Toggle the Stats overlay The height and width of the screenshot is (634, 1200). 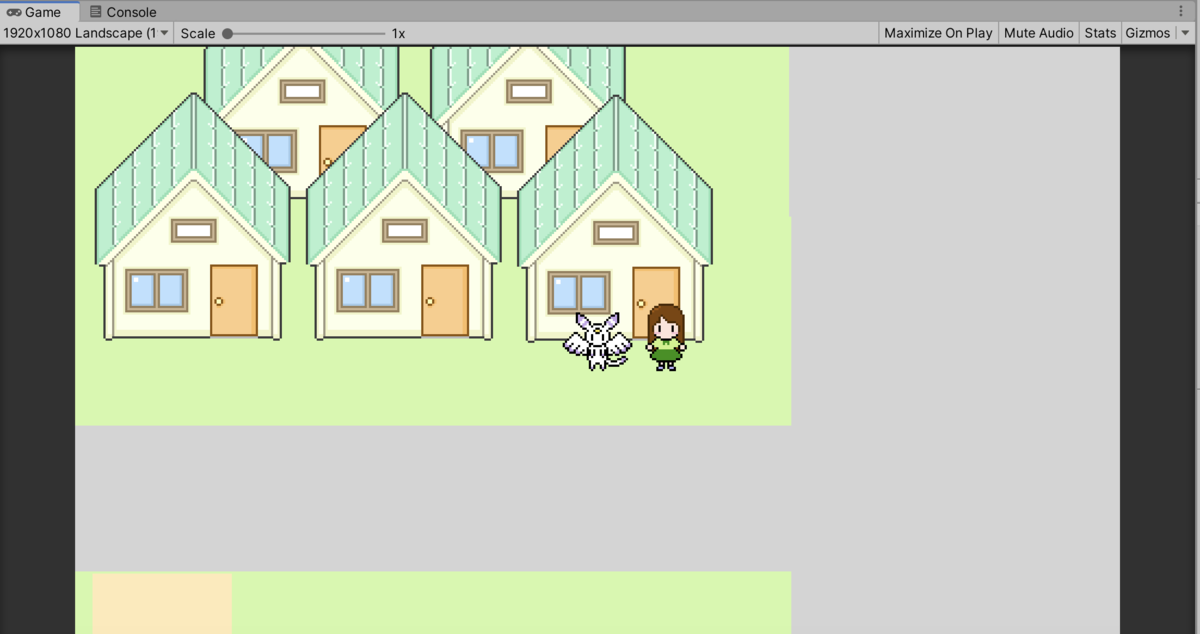click(x=1100, y=33)
